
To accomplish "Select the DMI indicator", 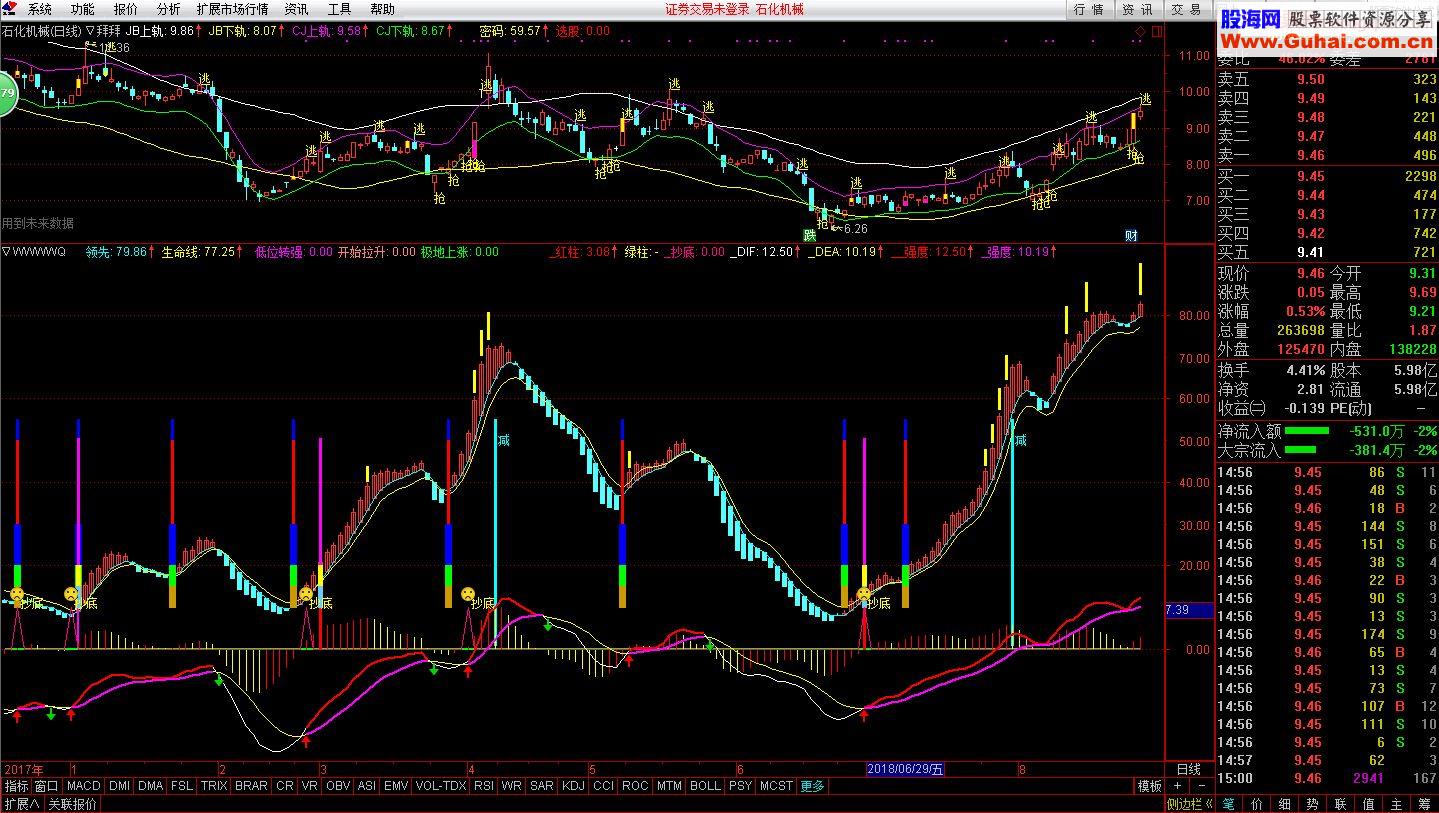I will click(x=120, y=786).
